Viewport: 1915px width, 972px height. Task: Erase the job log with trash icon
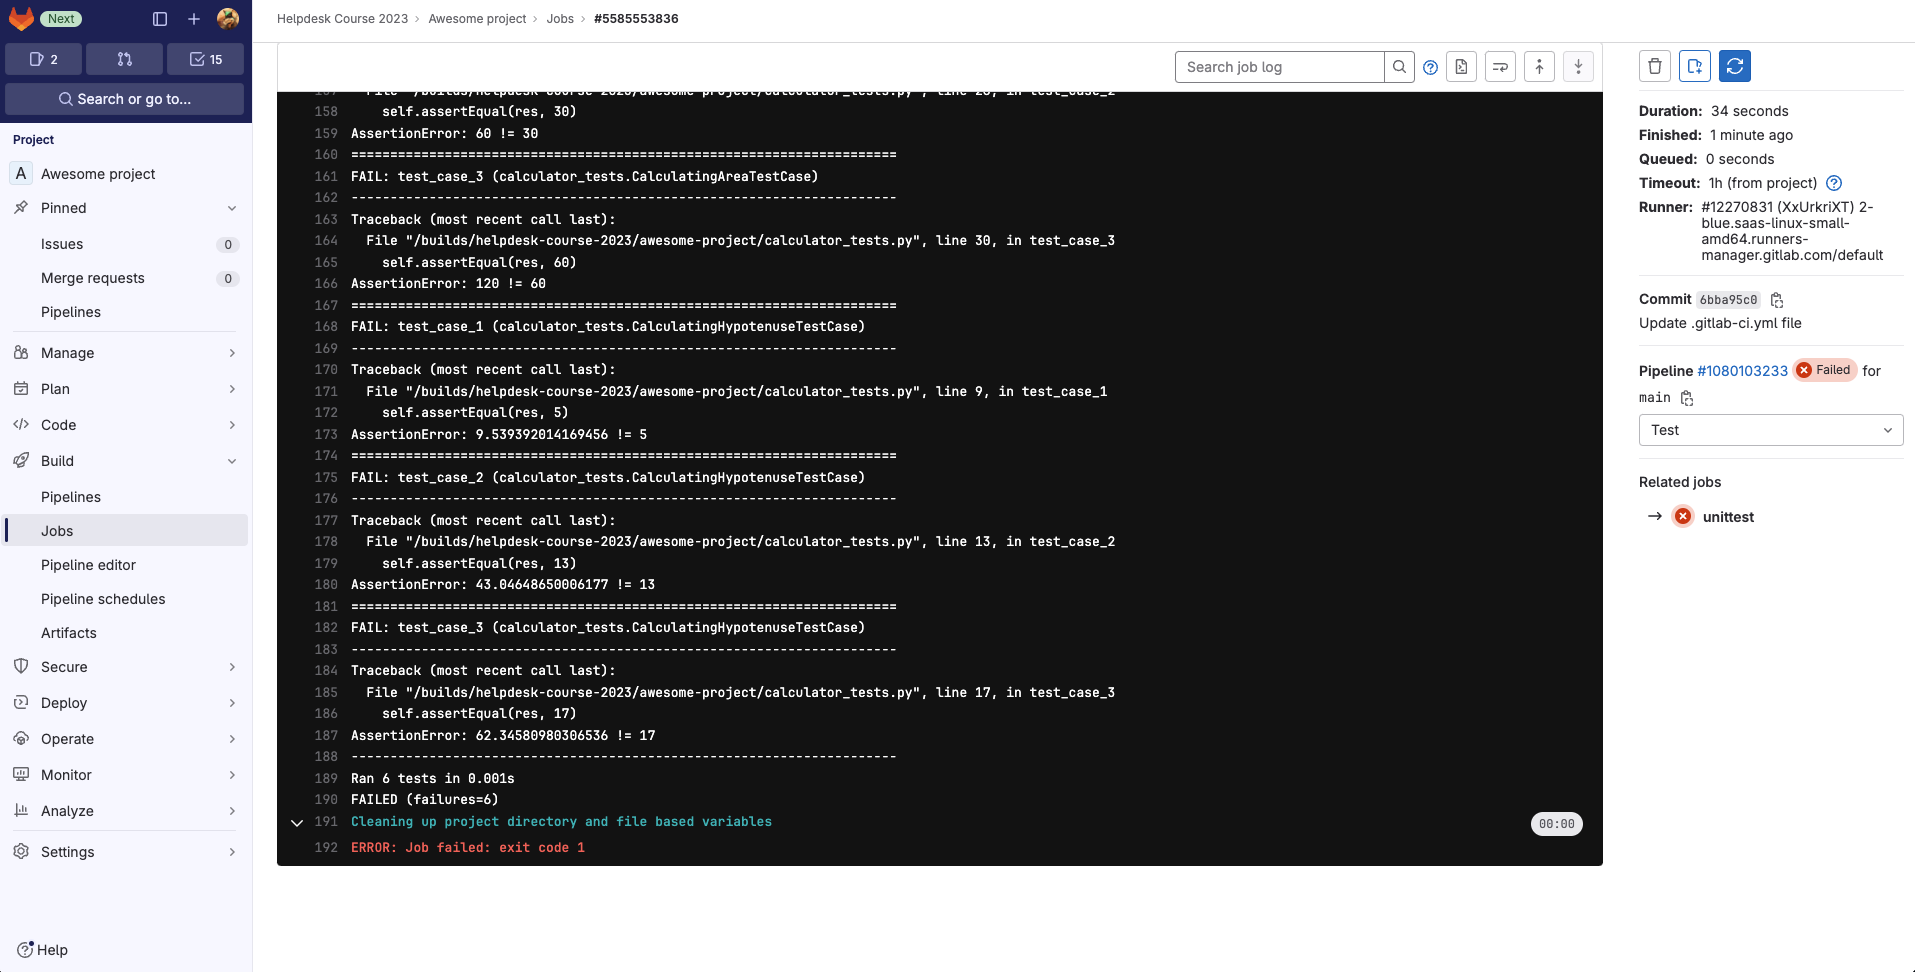(x=1655, y=66)
